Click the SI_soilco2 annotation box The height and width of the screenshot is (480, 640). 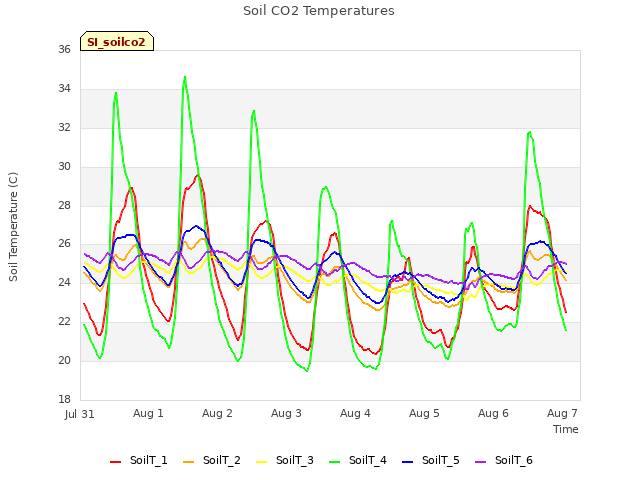(x=117, y=41)
